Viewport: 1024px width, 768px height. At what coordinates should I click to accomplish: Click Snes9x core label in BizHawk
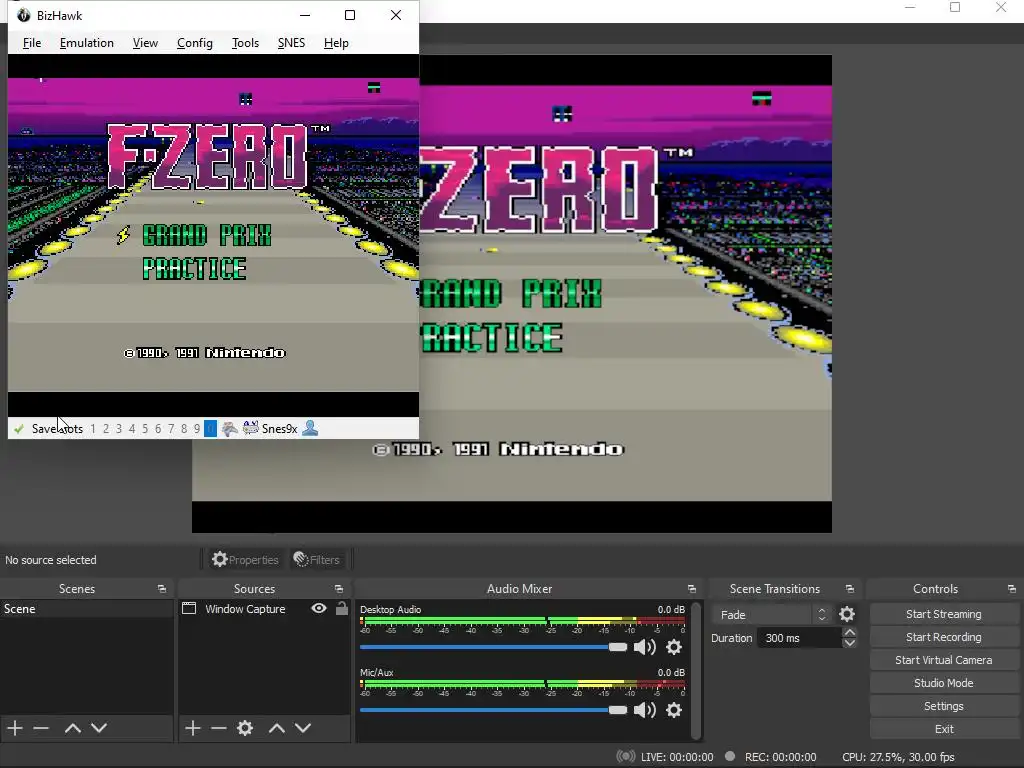[x=280, y=428]
